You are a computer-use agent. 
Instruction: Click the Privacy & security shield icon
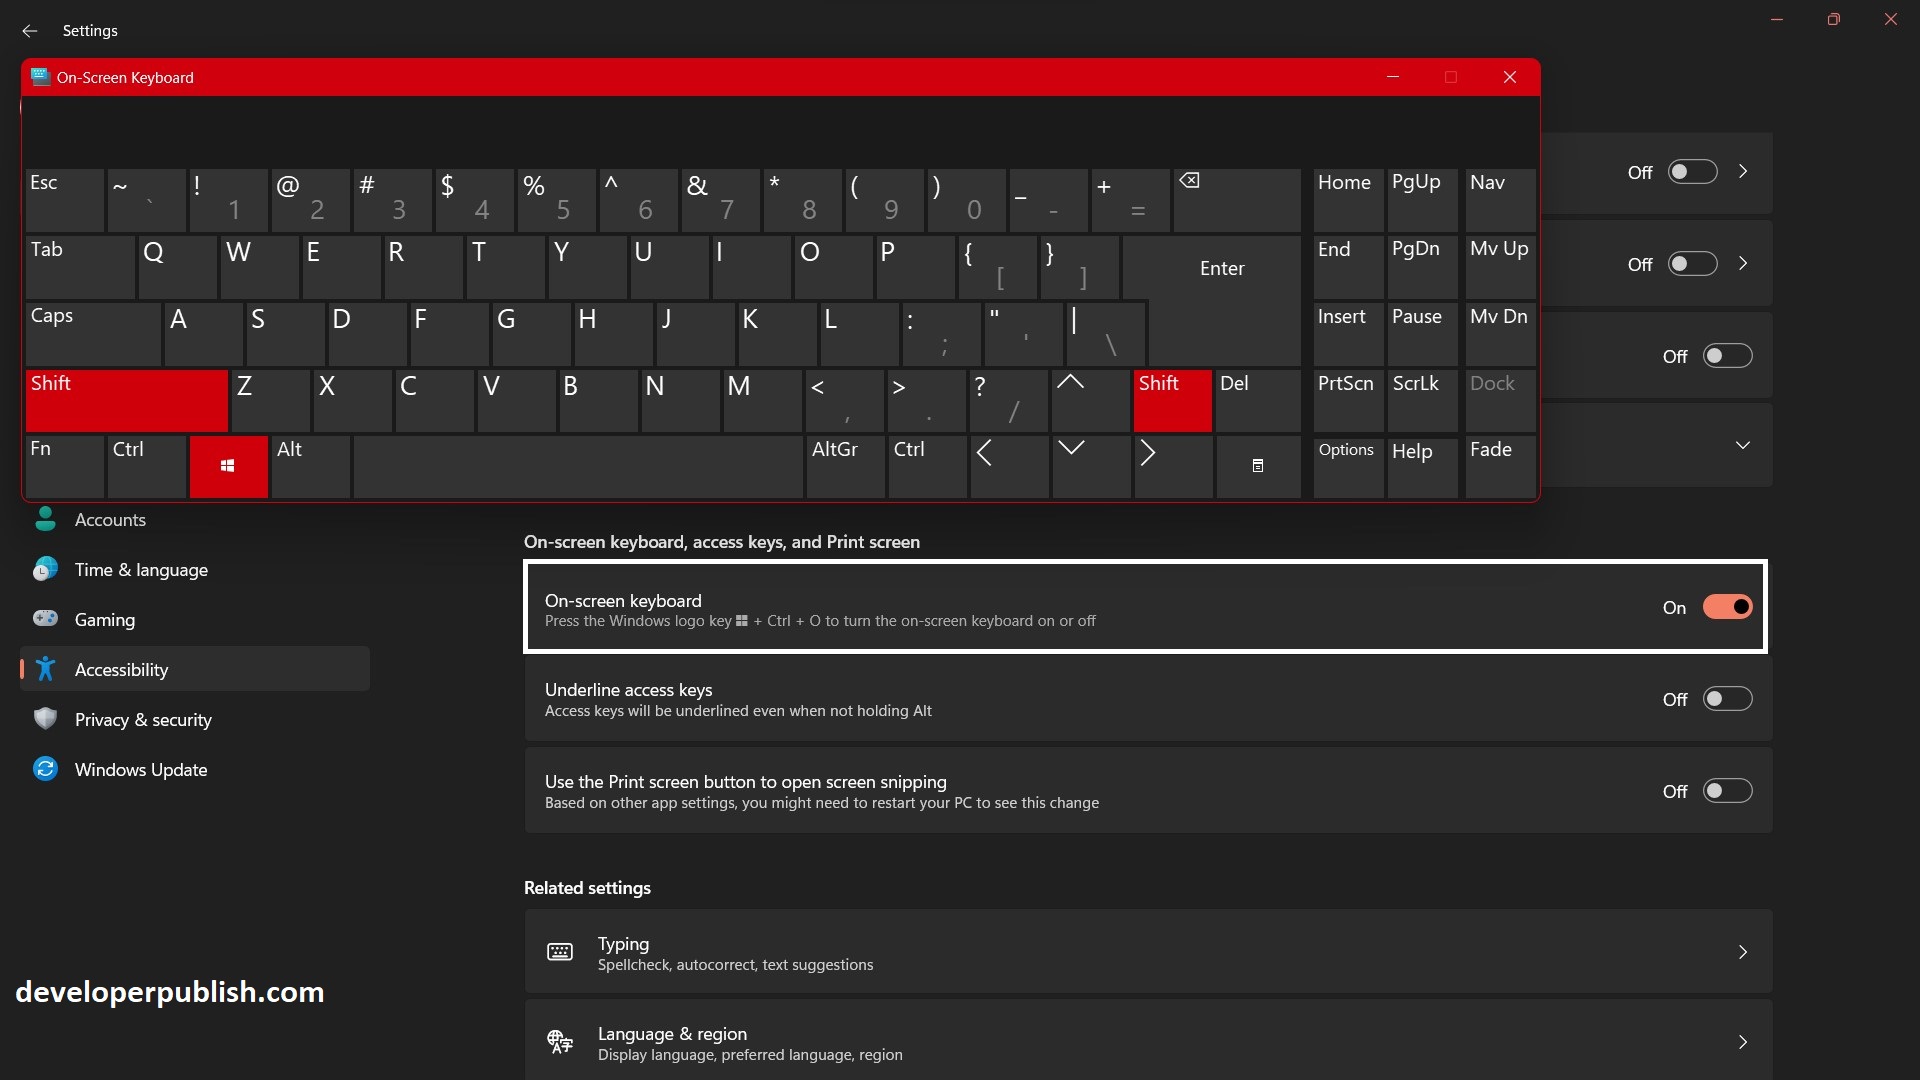[45, 719]
